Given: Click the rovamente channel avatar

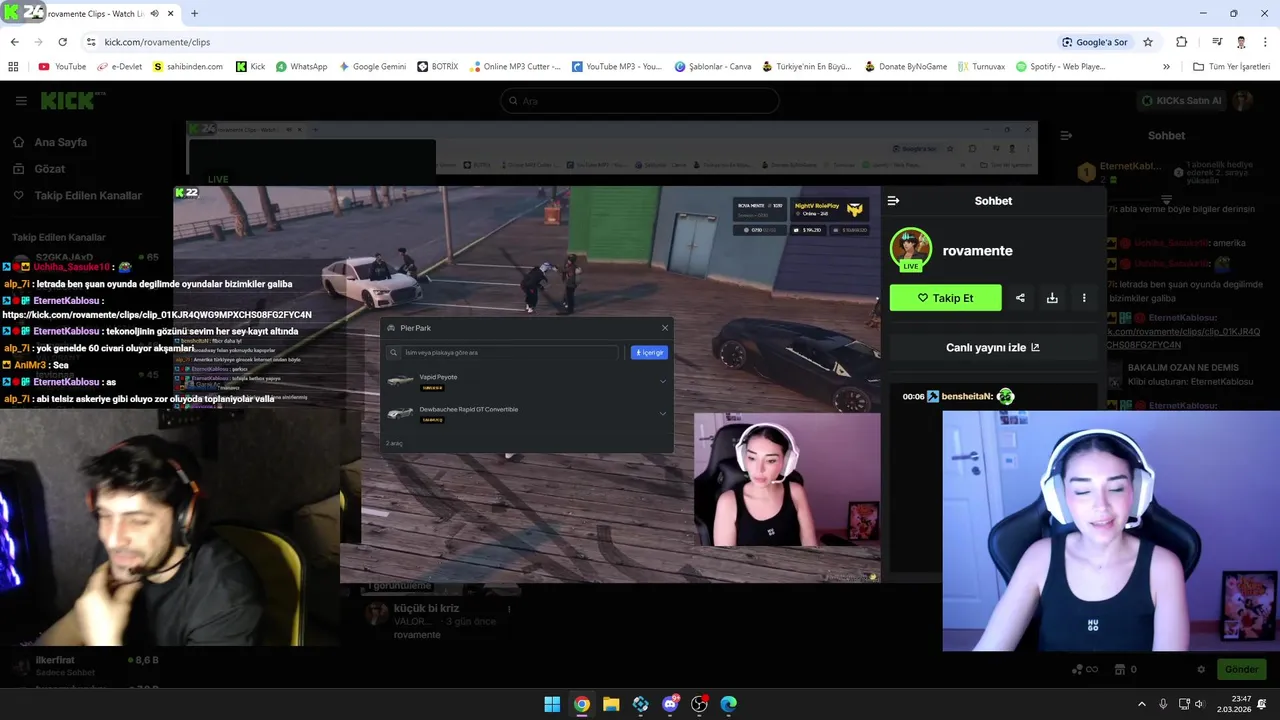Looking at the screenshot, I should 911,250.
